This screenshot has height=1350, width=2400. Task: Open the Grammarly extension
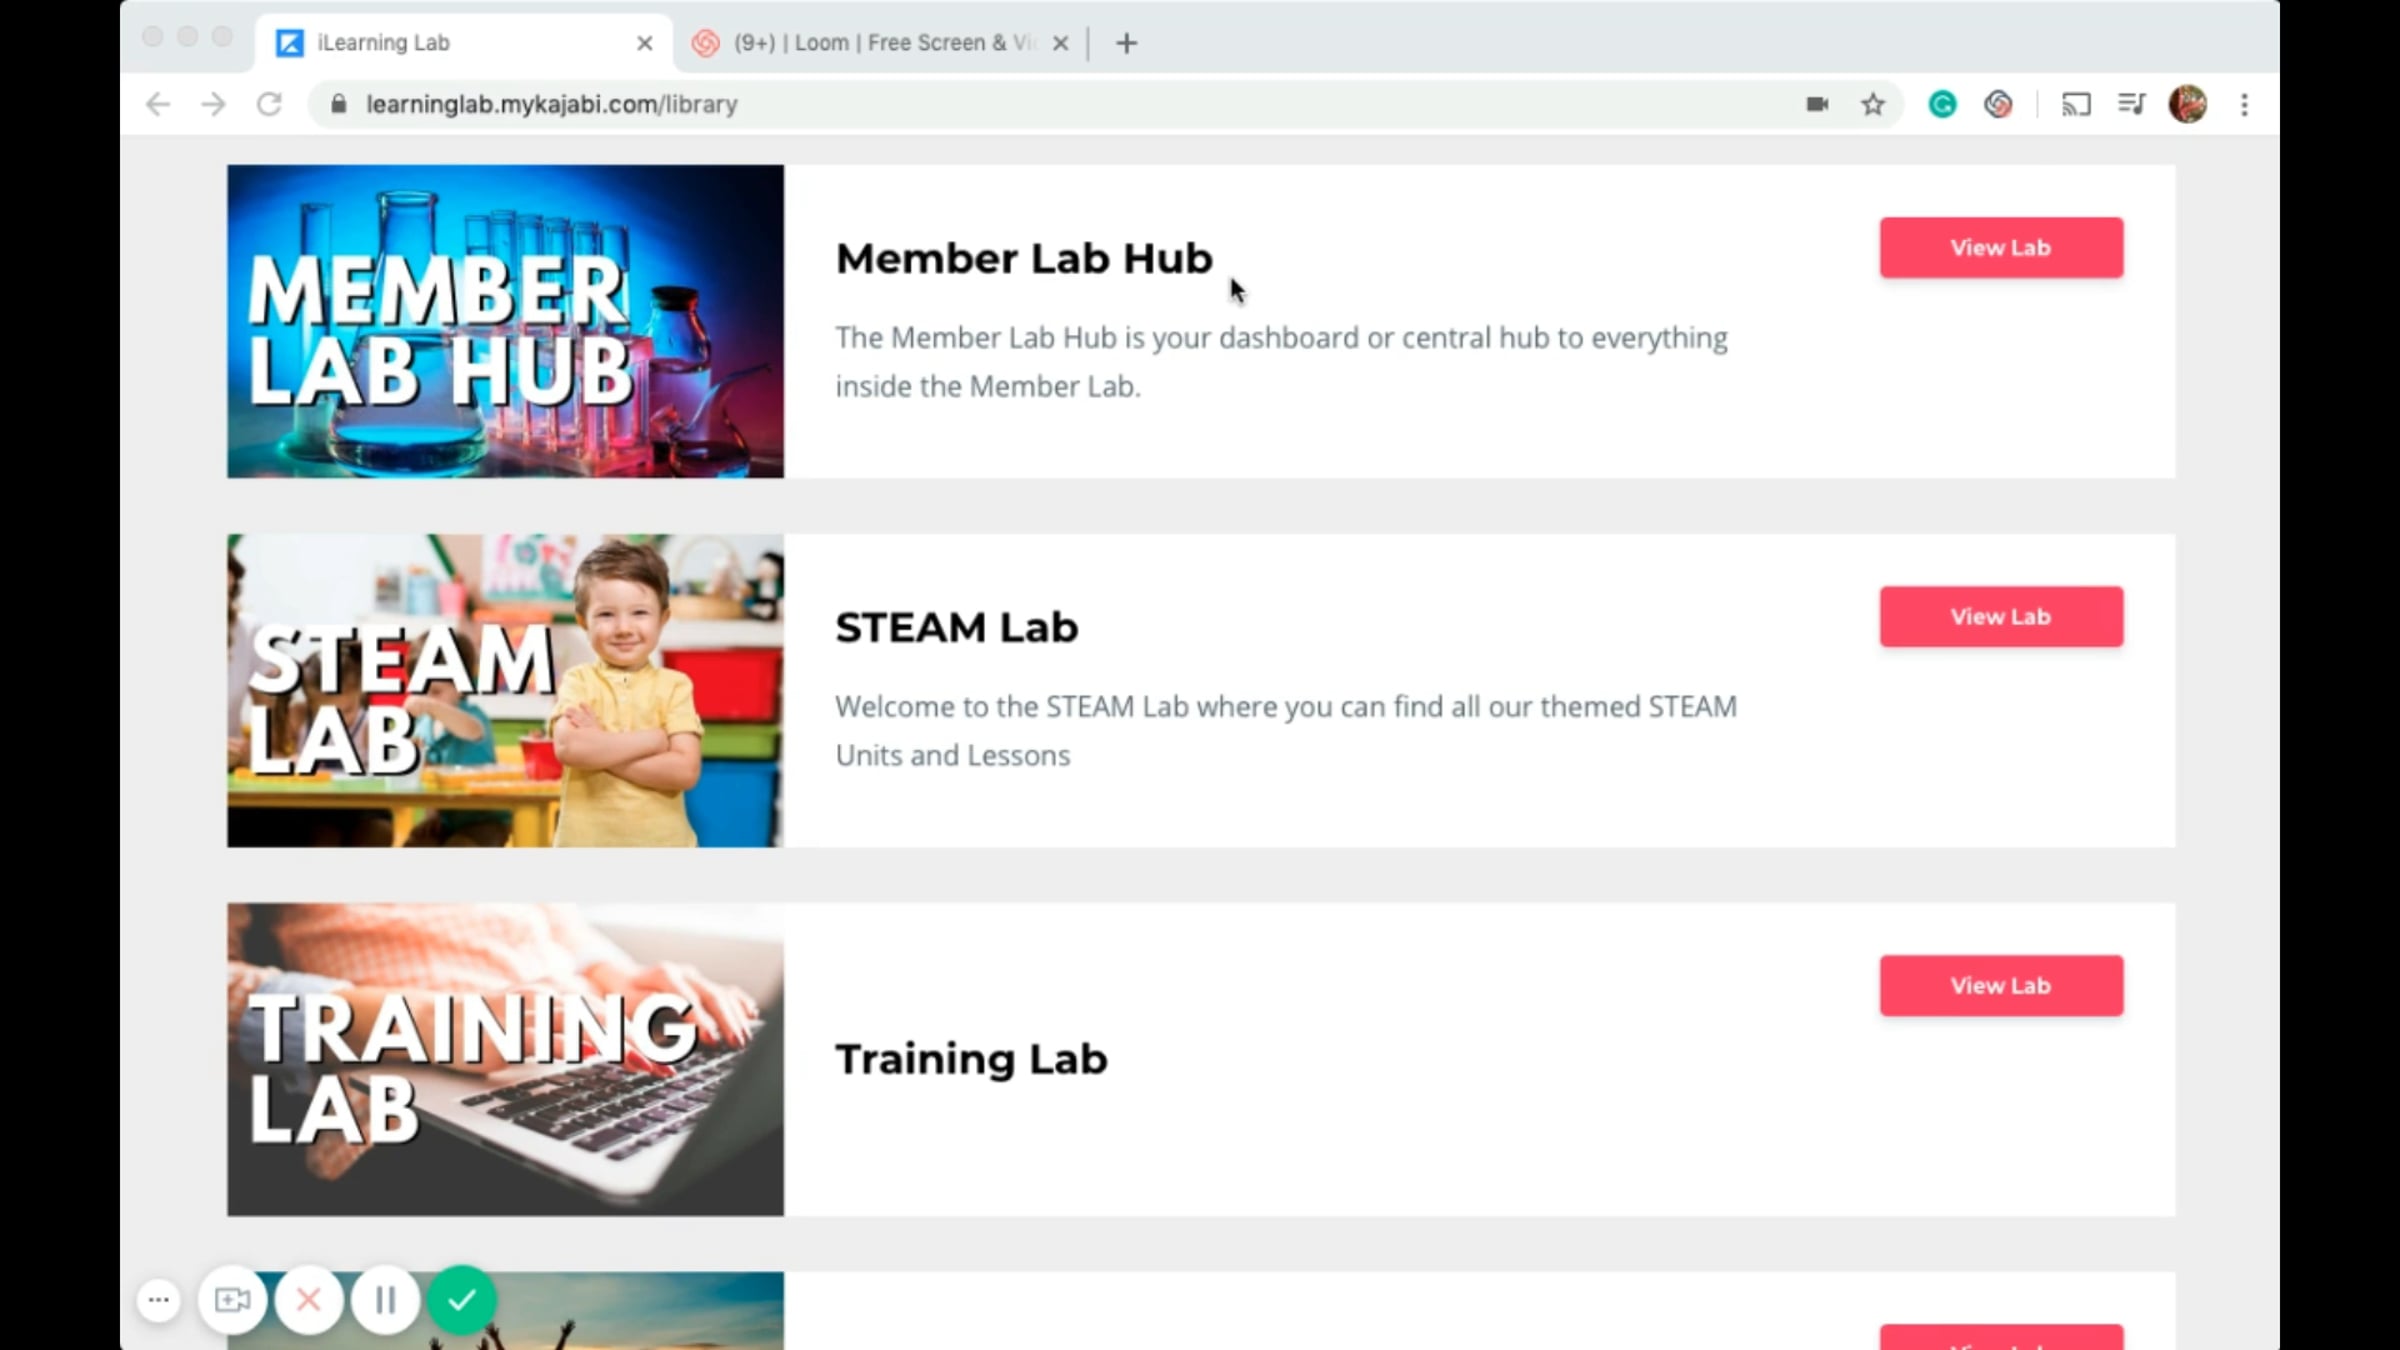pyautogui.click(x=1942, y=104)
